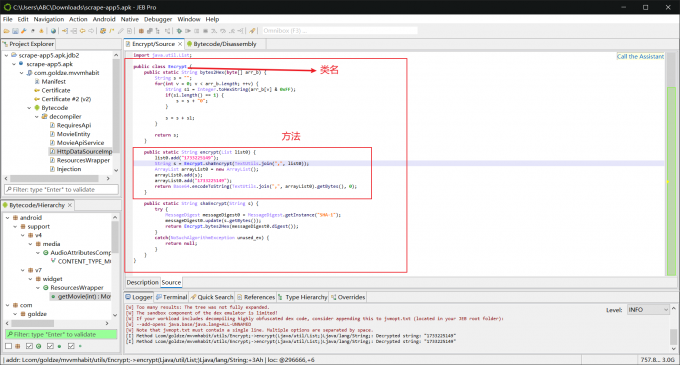Click the pencil toolbar icon
This screenshot has width=680, height=365.
[121, 31]
